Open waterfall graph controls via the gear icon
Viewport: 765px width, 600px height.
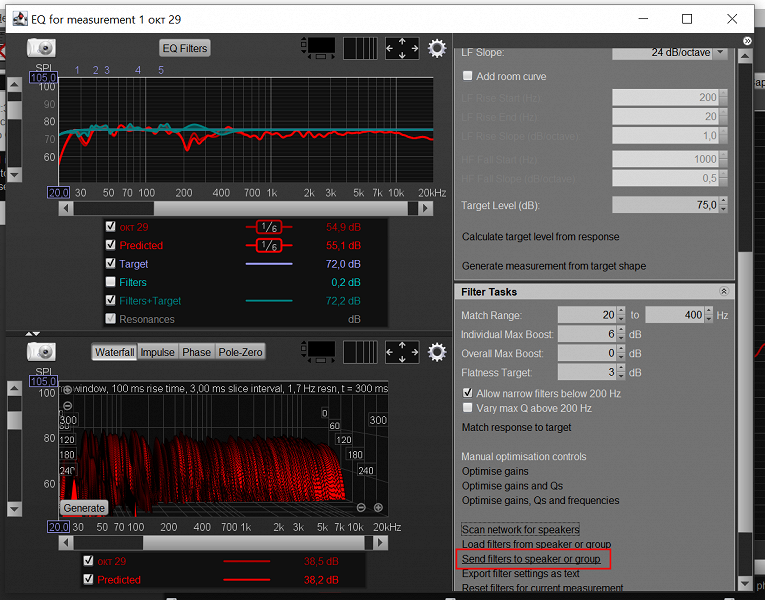pyautogui.click(x=437, y=352)
